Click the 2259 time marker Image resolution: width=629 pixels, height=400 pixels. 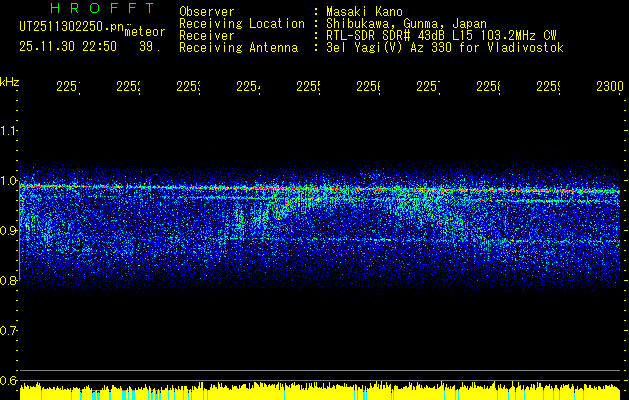click(x=549, y=86)
